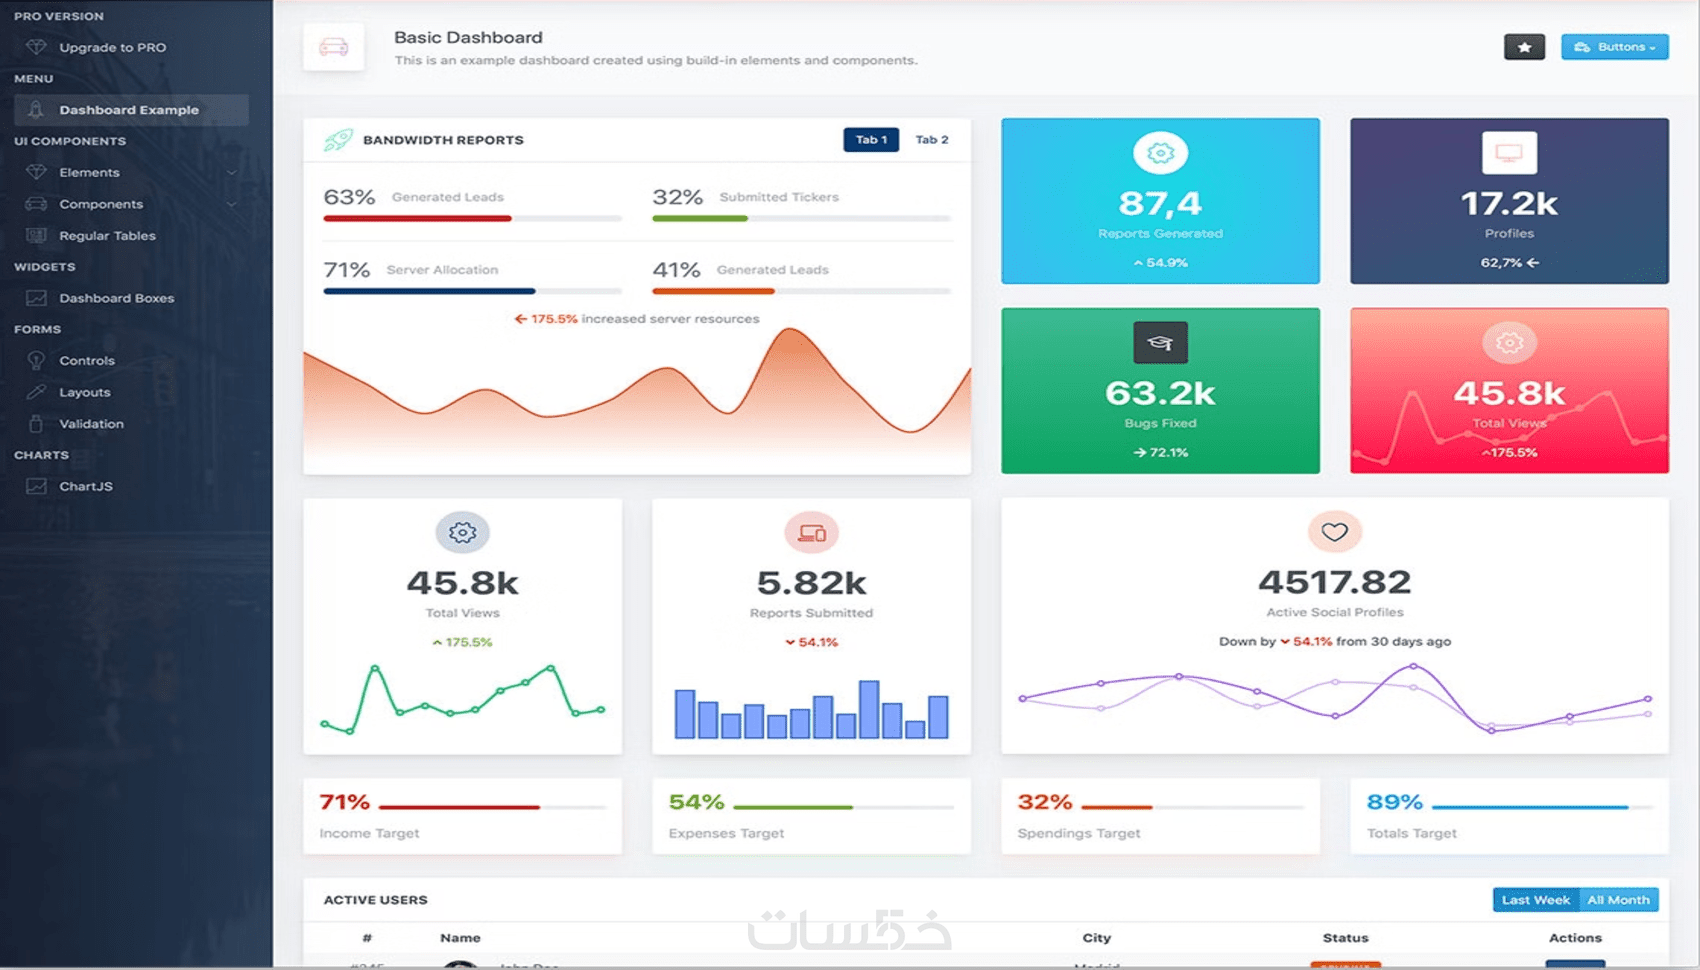
Task: Expand the Components submenu chevron
Action: [232, 205]
